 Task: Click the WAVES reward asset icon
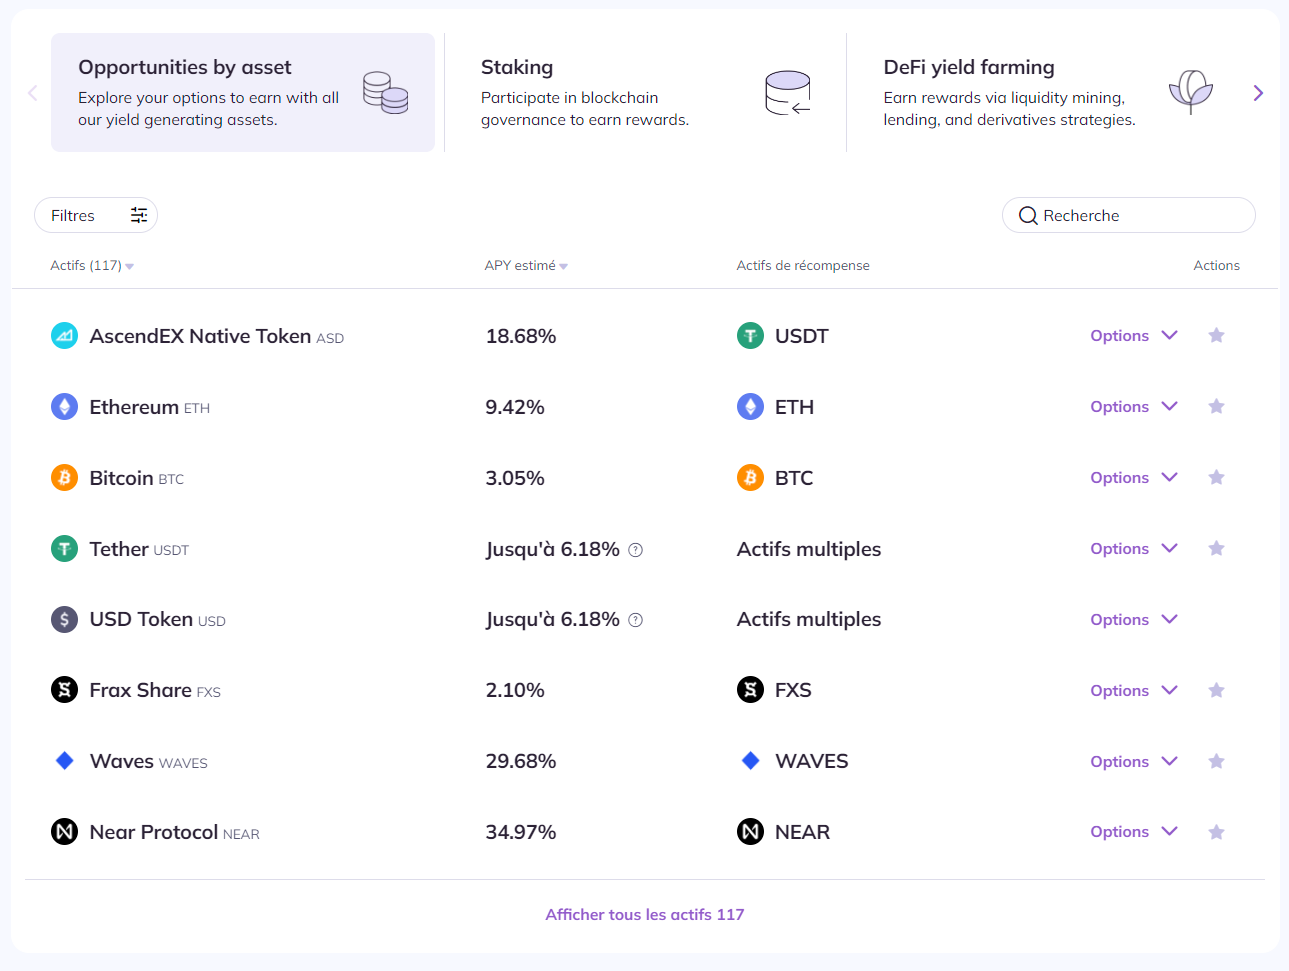750,761
